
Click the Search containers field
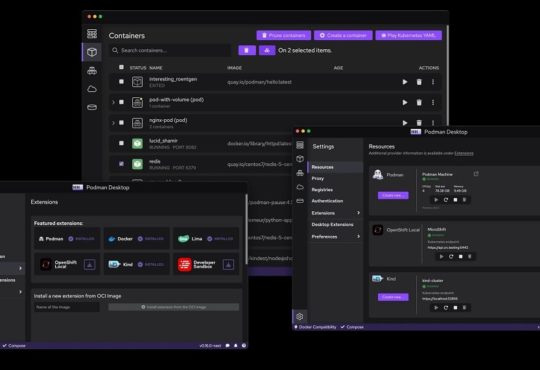point(170,50)
